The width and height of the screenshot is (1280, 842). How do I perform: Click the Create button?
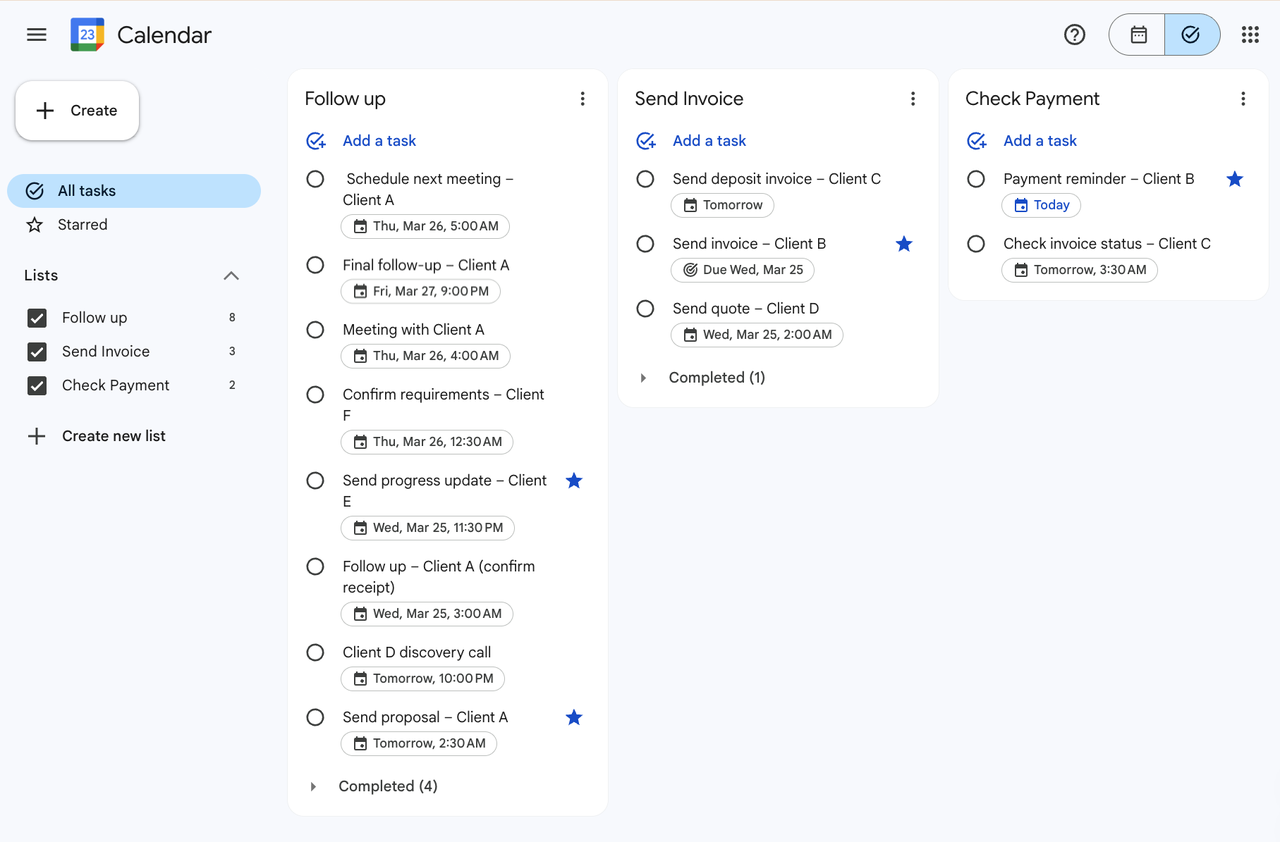pyautogui.click(x=77, y=110)
